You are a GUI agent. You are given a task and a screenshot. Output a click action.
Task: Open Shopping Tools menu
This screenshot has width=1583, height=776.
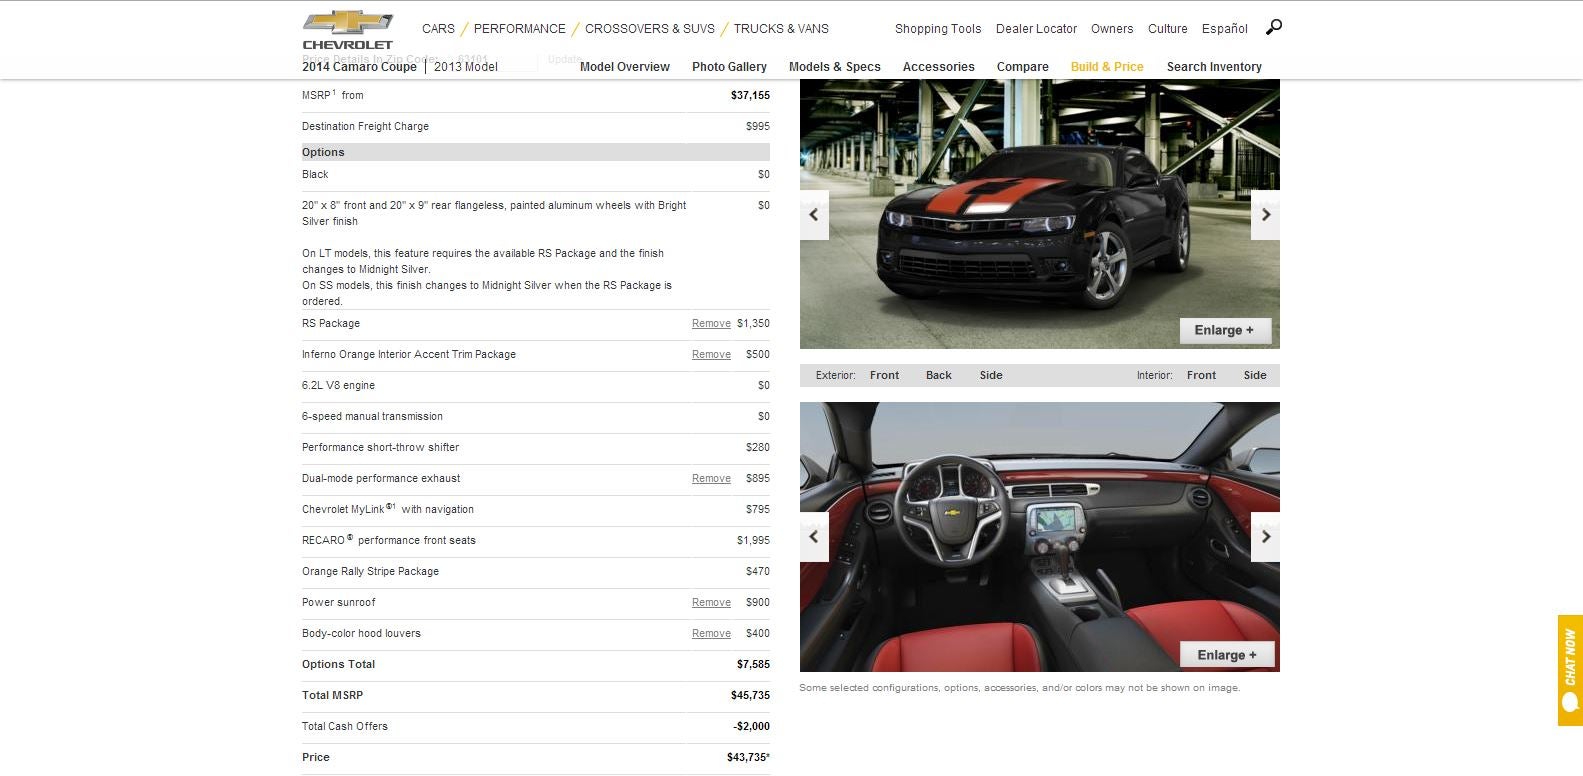click(938, 29)
